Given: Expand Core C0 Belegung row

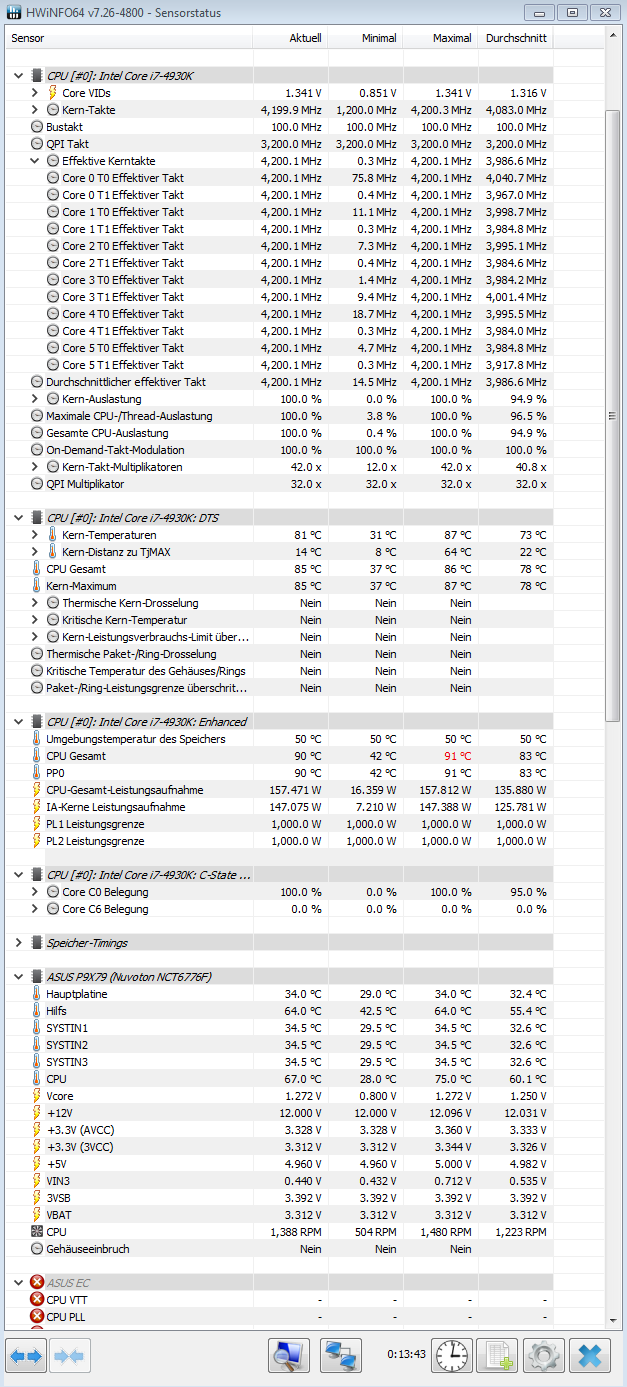Looking at the screenshot, I should [35, 892].
